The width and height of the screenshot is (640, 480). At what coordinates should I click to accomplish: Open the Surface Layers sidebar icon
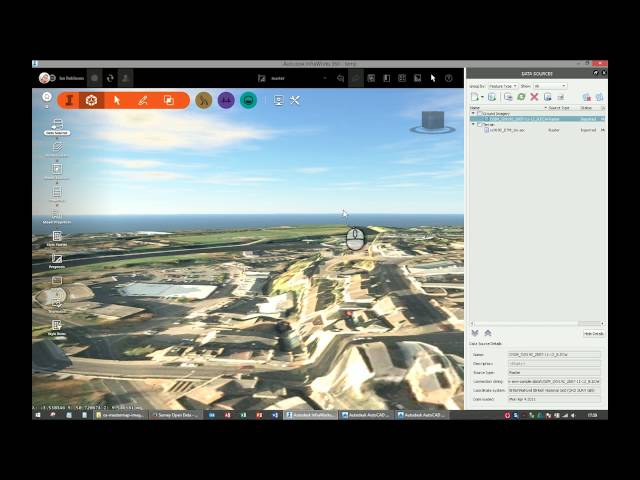coord(57,149)
